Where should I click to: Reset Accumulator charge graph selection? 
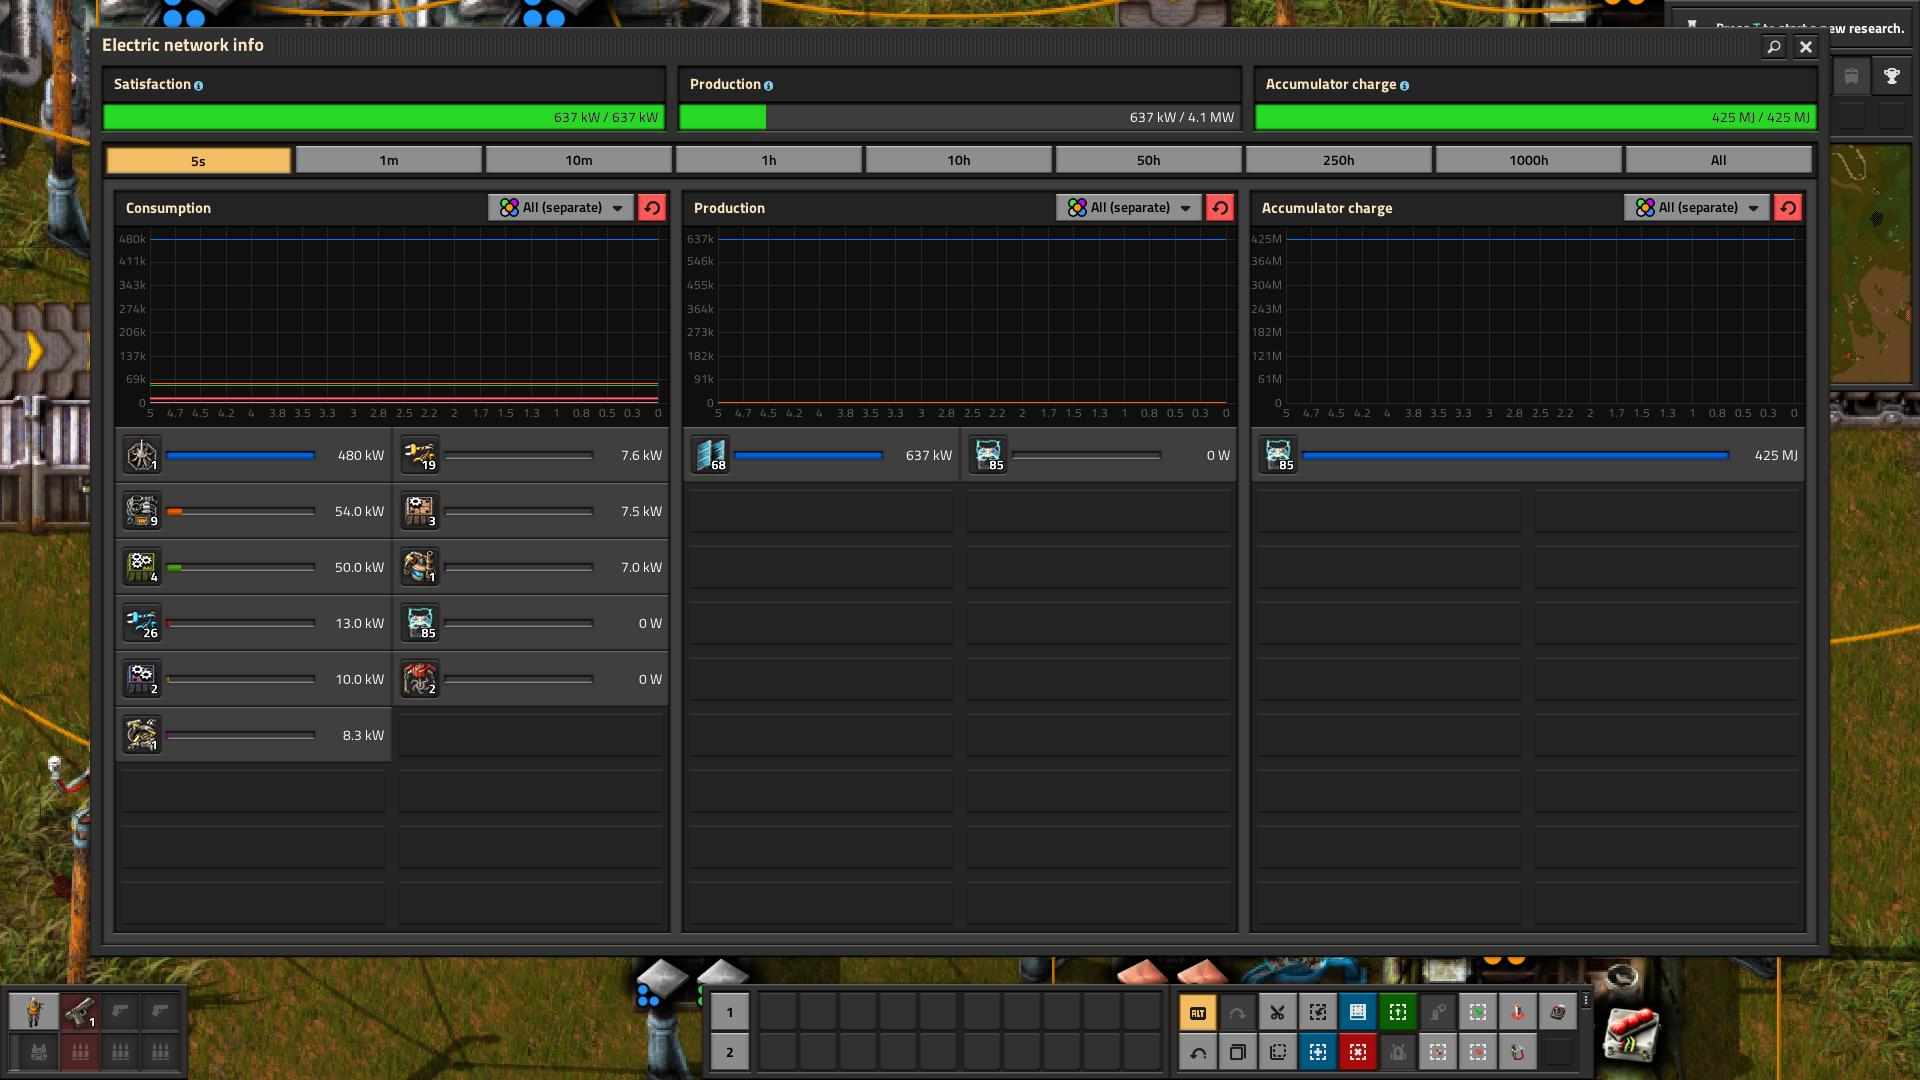[1788, 207]
